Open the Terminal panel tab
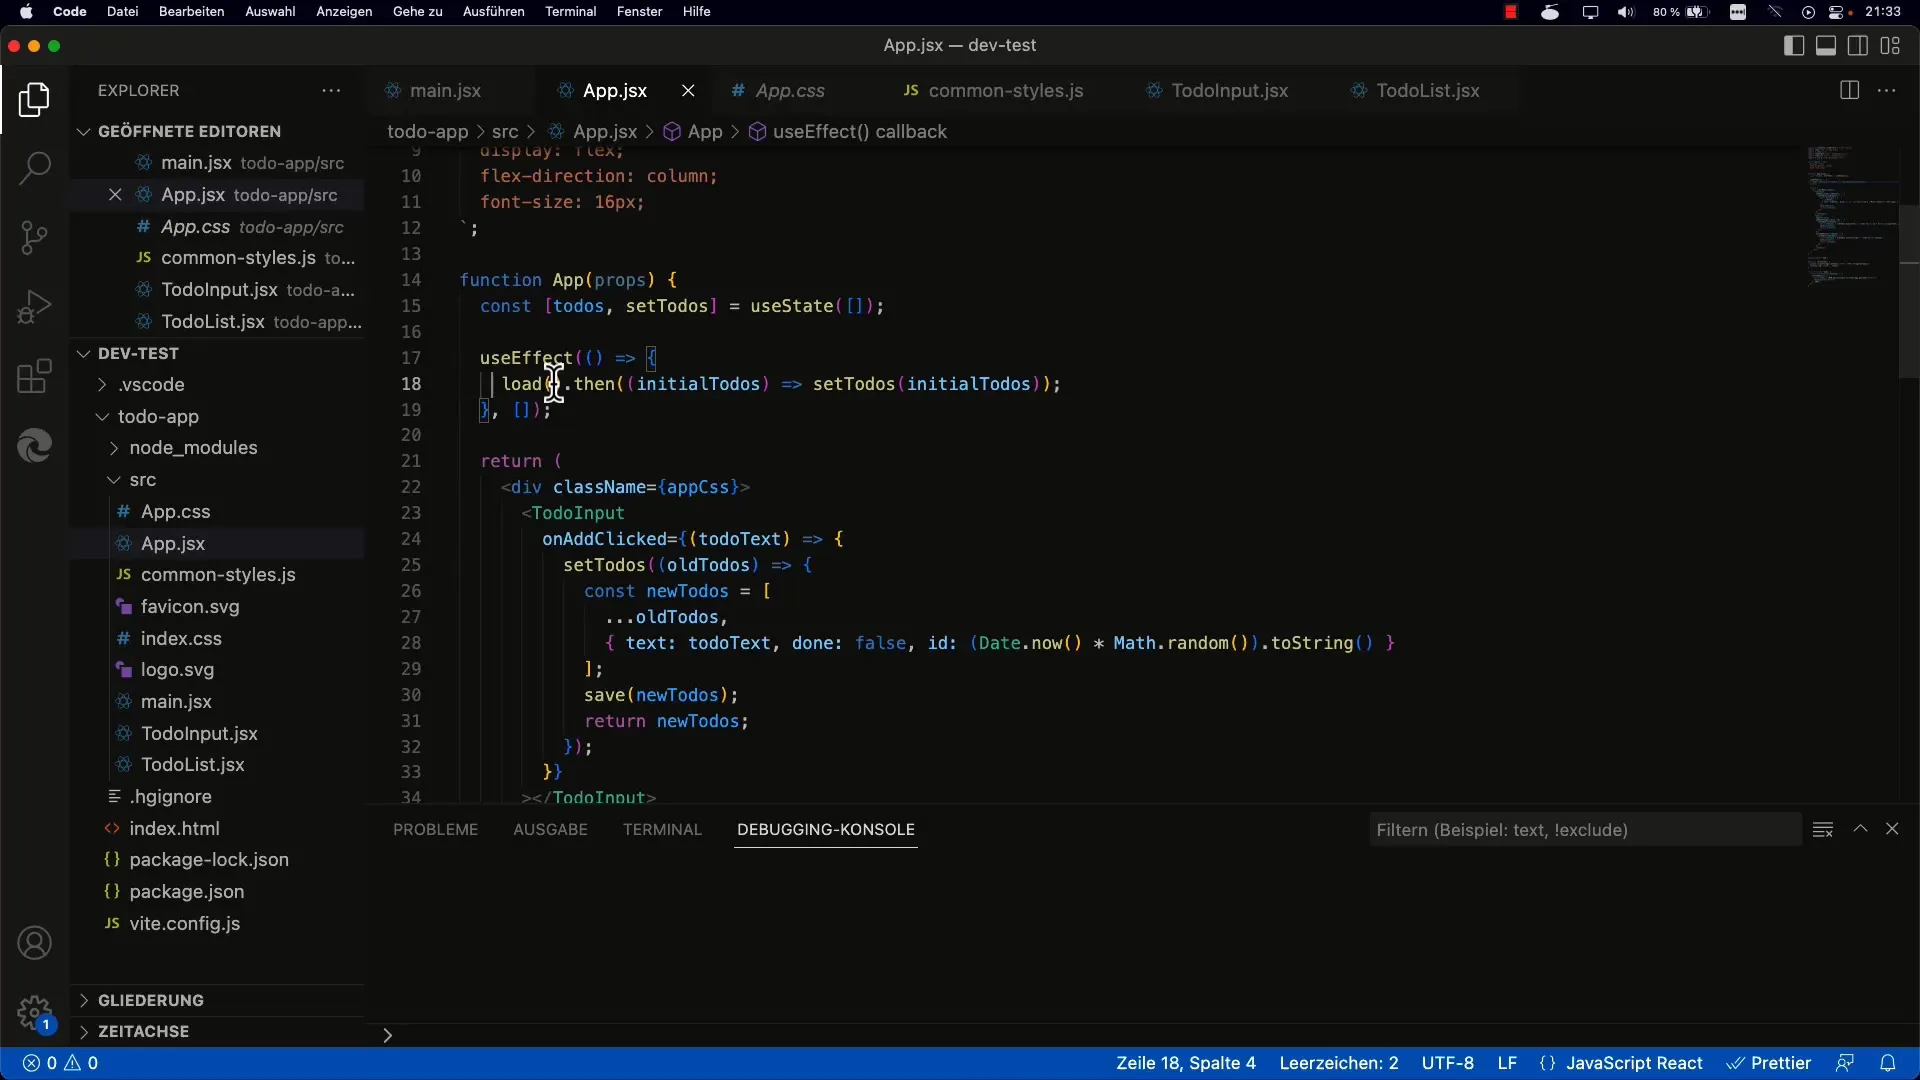Image resolution: width=1920 pixels, height=1080 pixels. tap(662, 829)
